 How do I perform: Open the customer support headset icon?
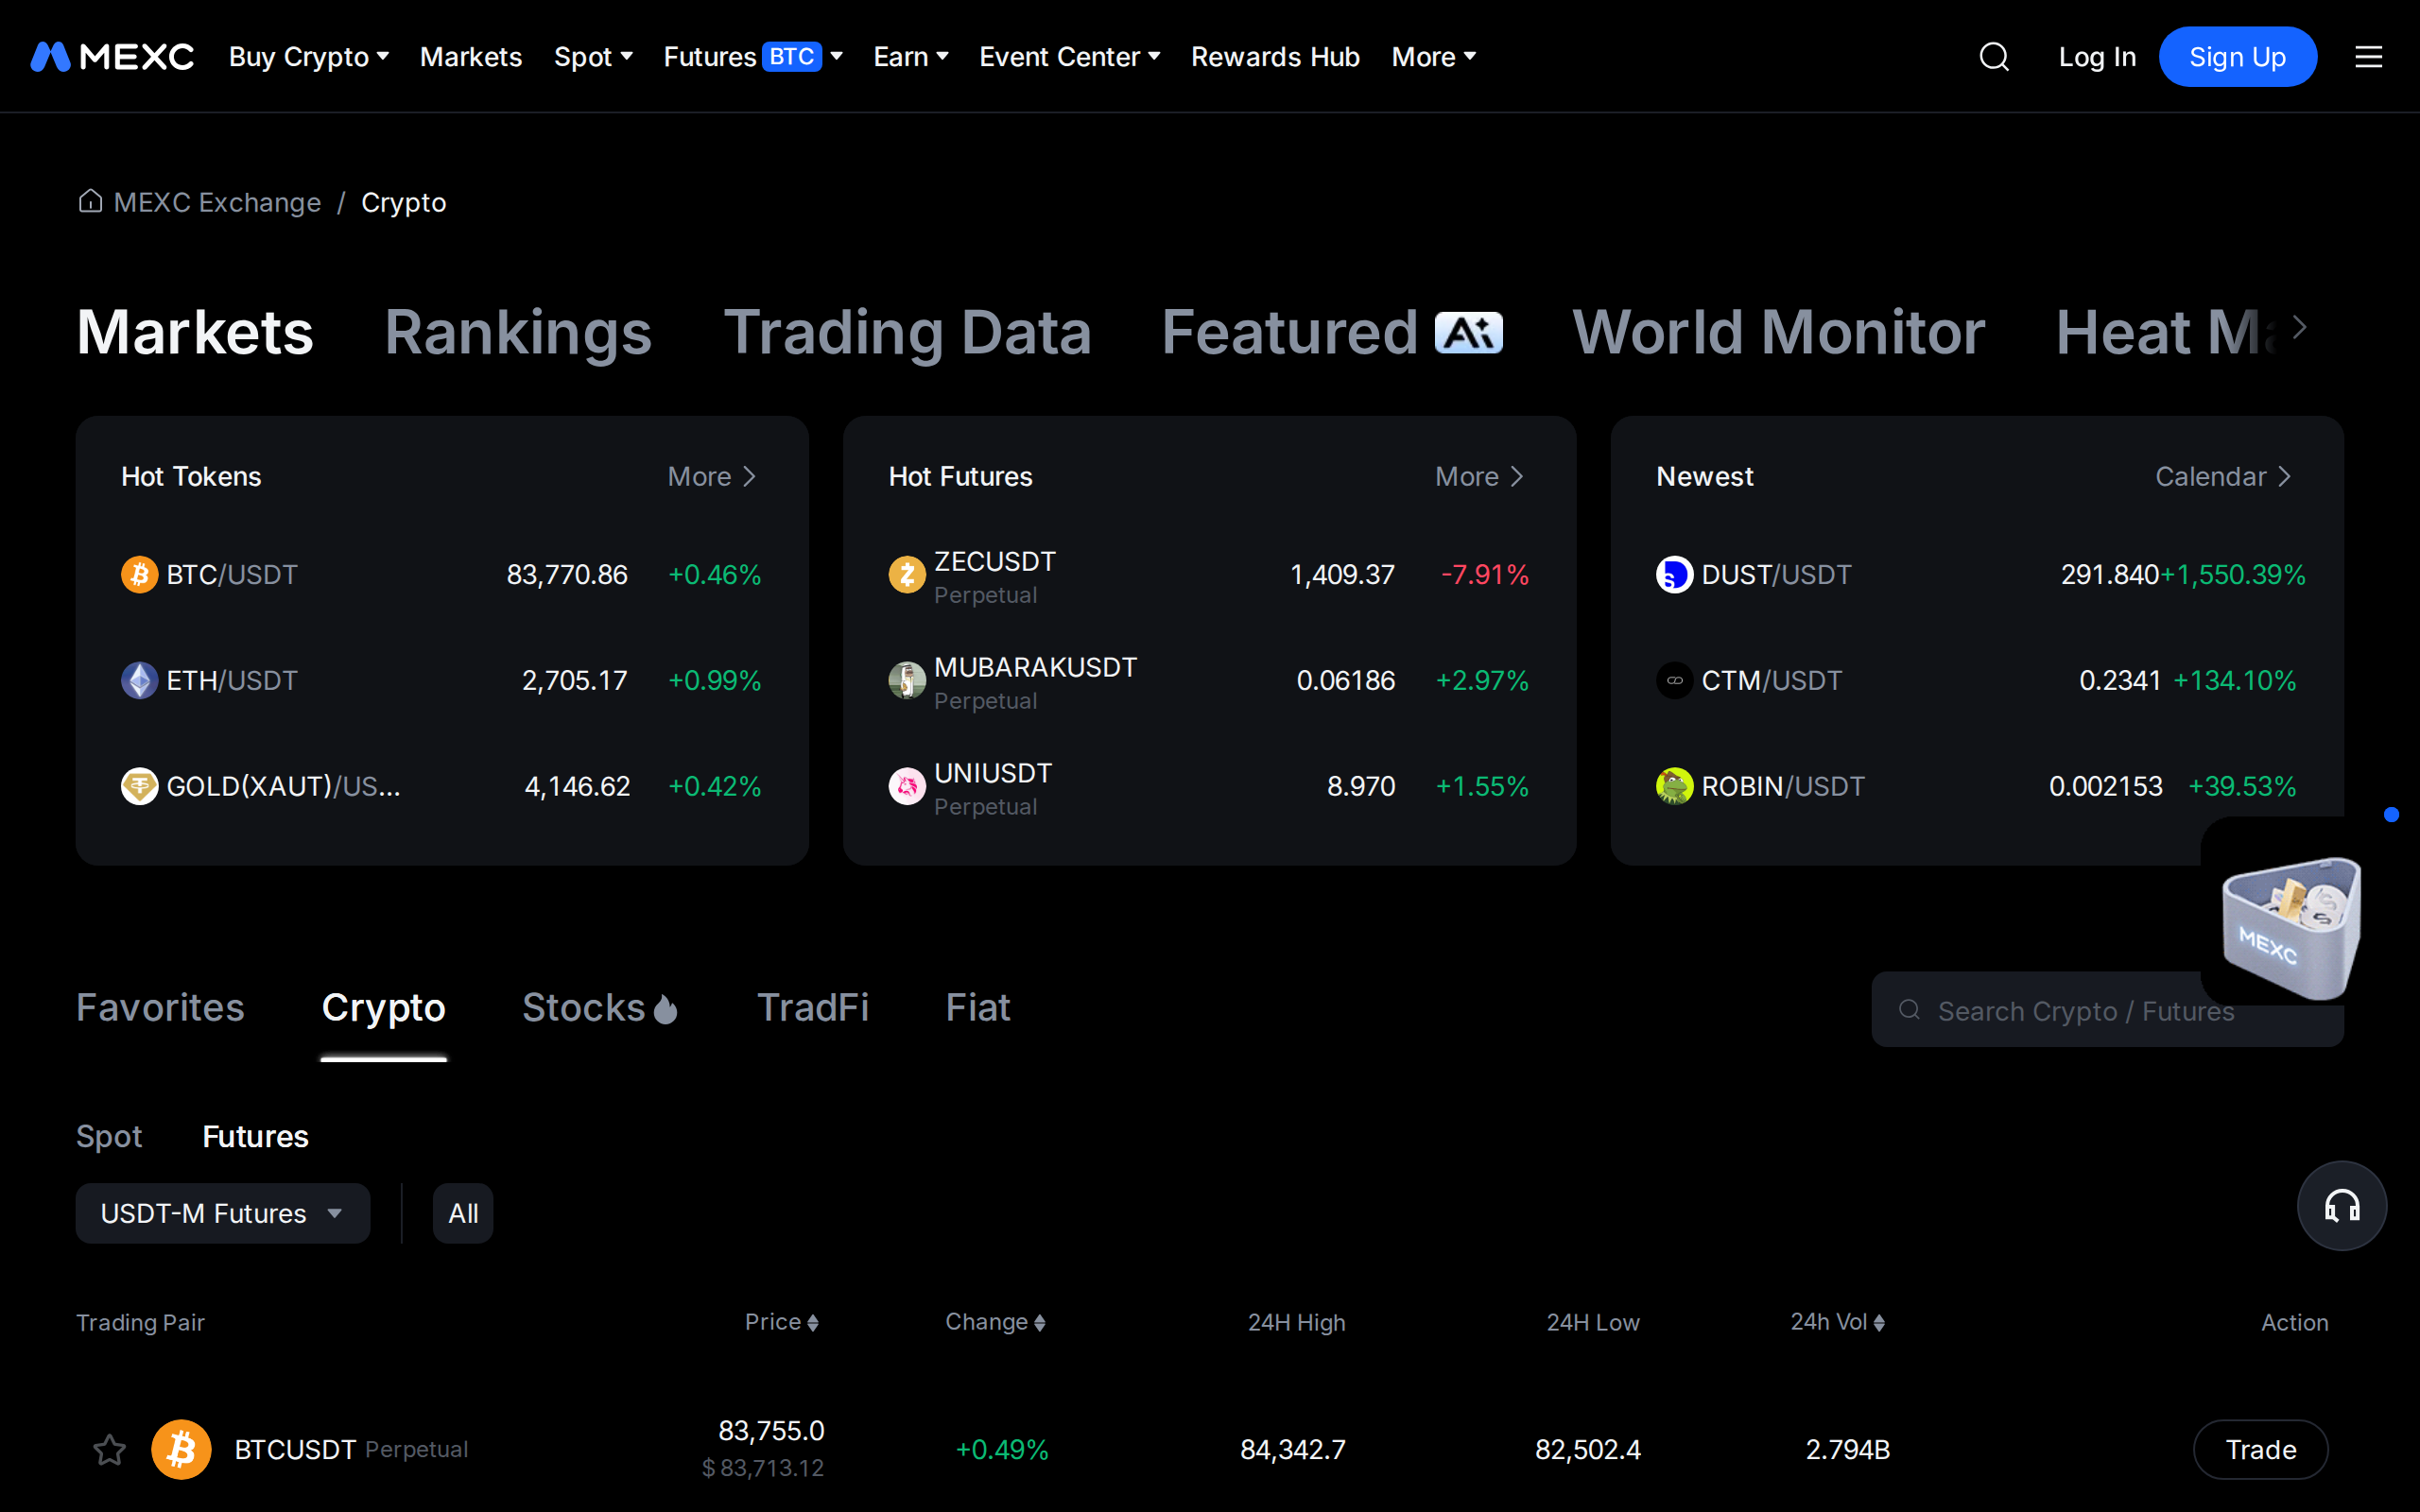click(2341, 1206)
